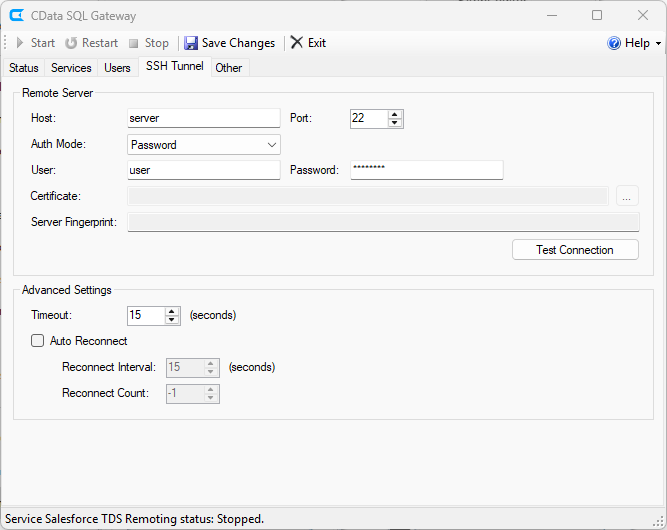Click the Stop service icon
667x530 pixels.
tap(134, 43)
